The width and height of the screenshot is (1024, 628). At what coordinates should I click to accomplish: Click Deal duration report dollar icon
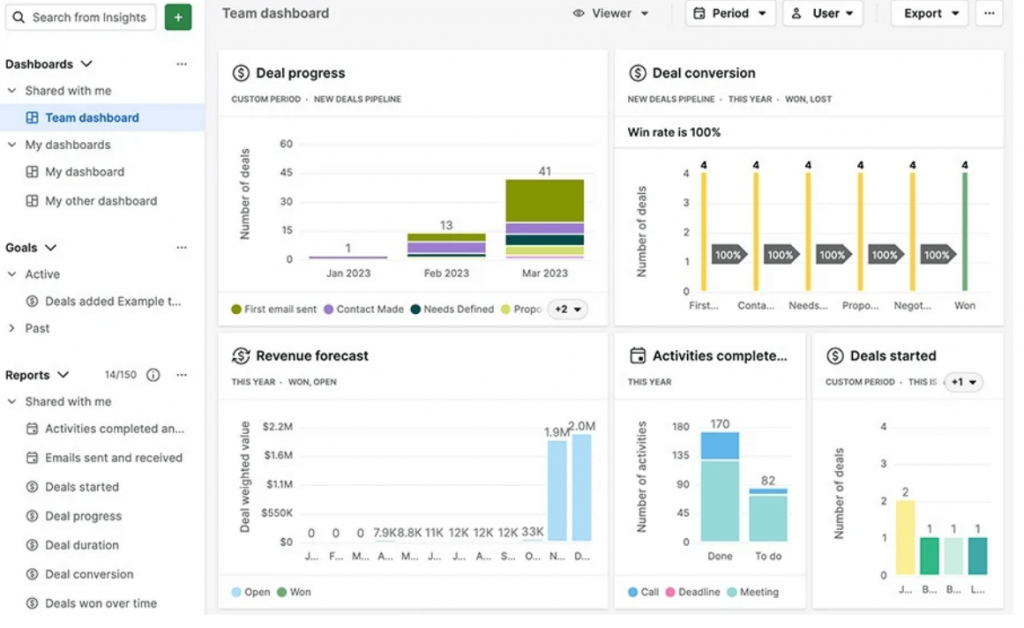31,544
